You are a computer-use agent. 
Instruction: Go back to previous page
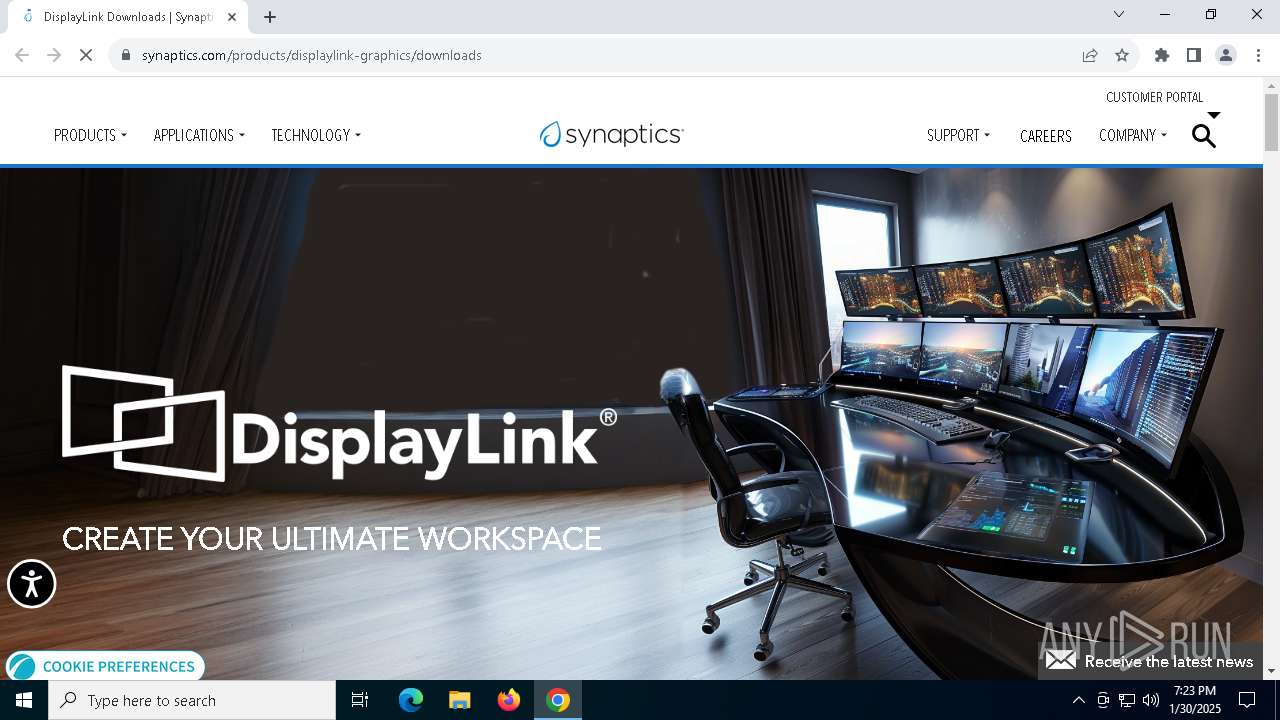click(x=22, y=55)
